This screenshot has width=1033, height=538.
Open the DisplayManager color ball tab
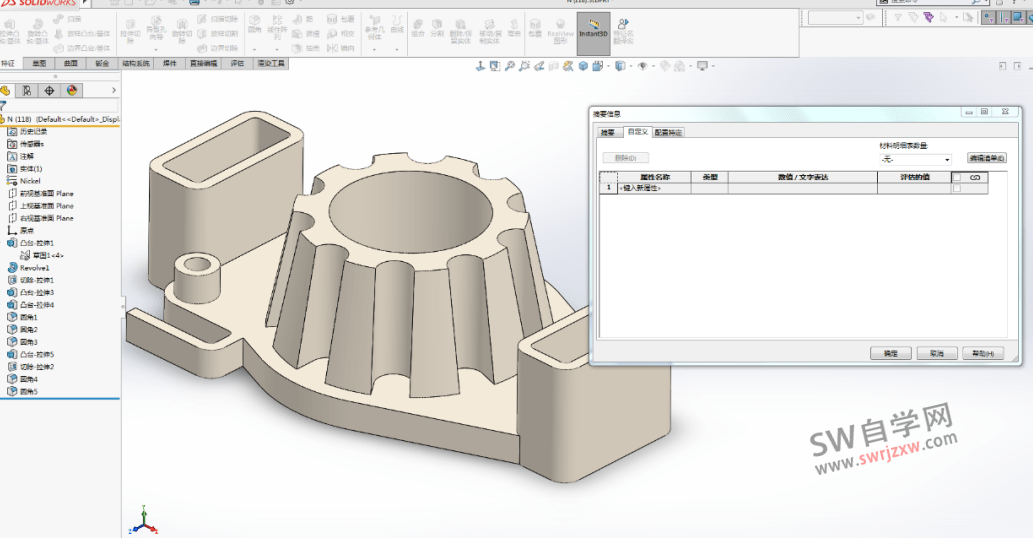72,90
